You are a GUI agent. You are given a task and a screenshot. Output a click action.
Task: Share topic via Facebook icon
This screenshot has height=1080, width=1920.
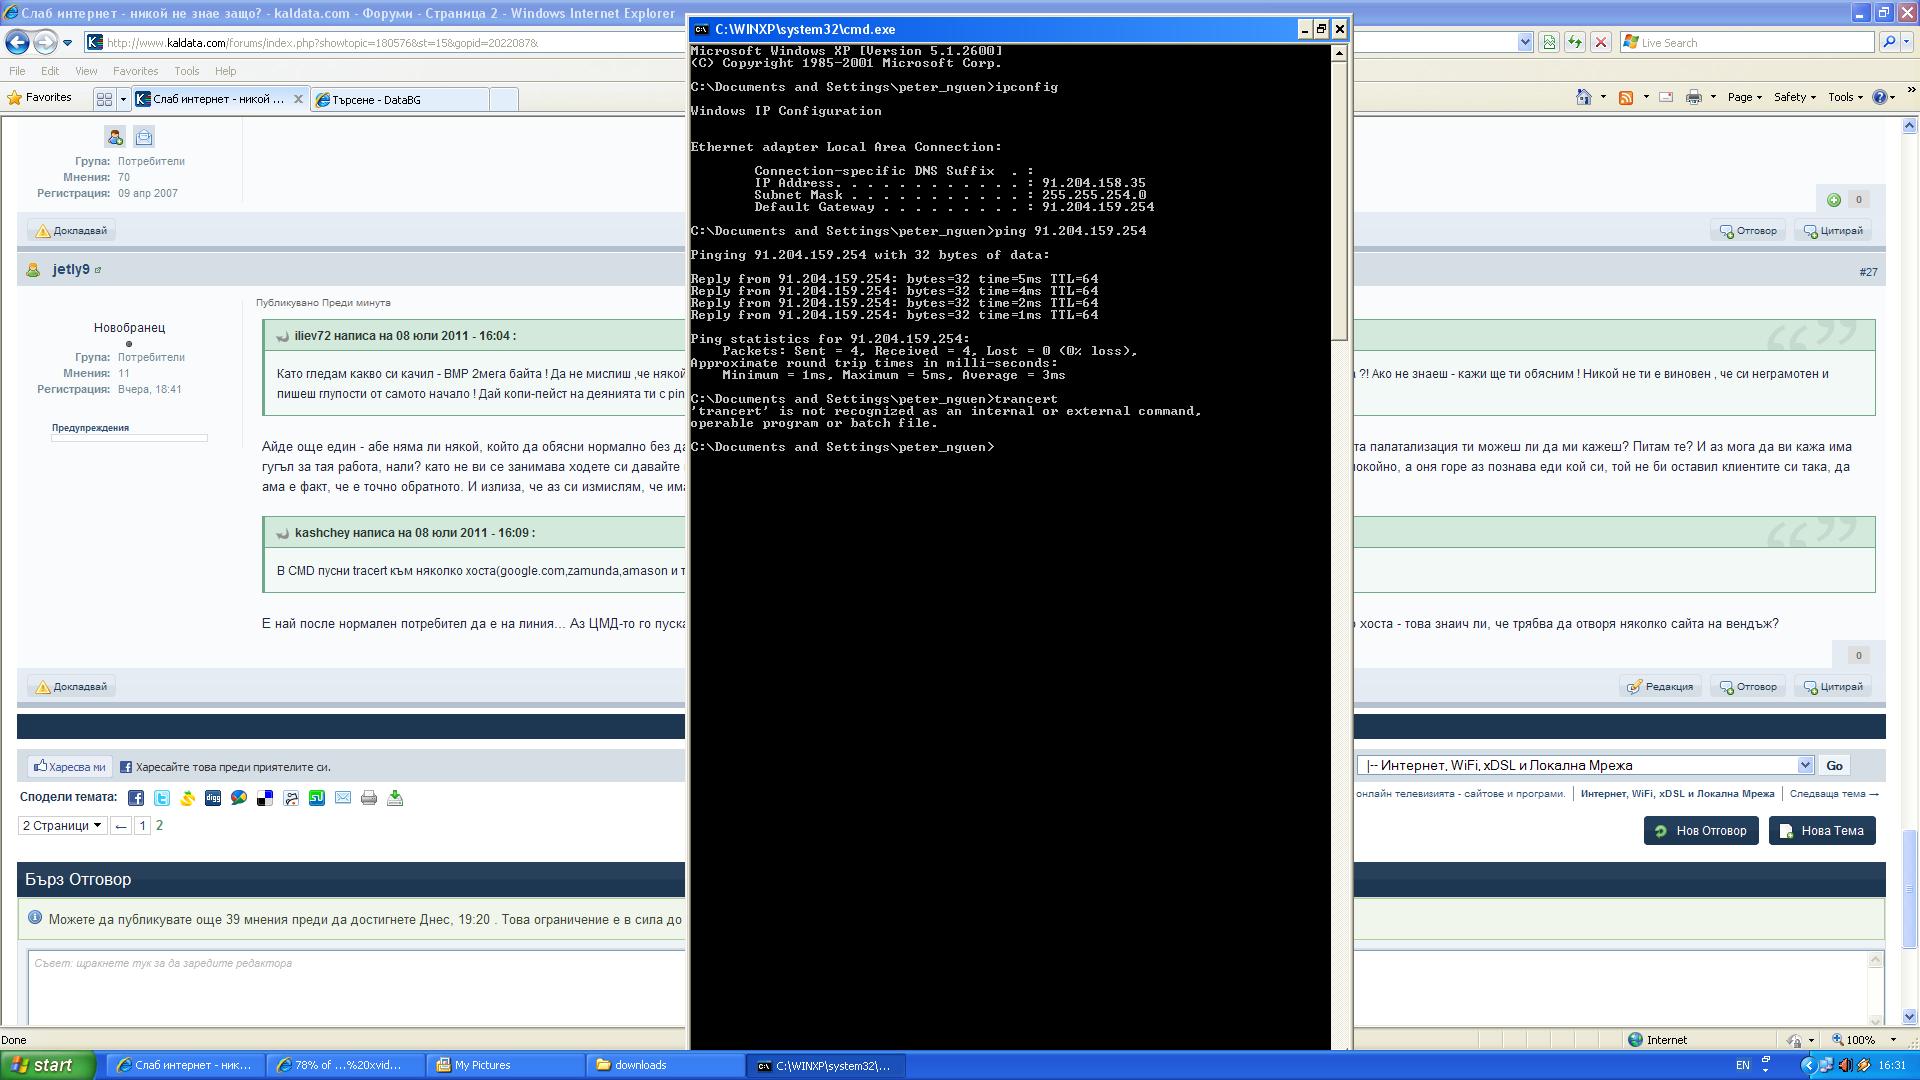(136, 798)
